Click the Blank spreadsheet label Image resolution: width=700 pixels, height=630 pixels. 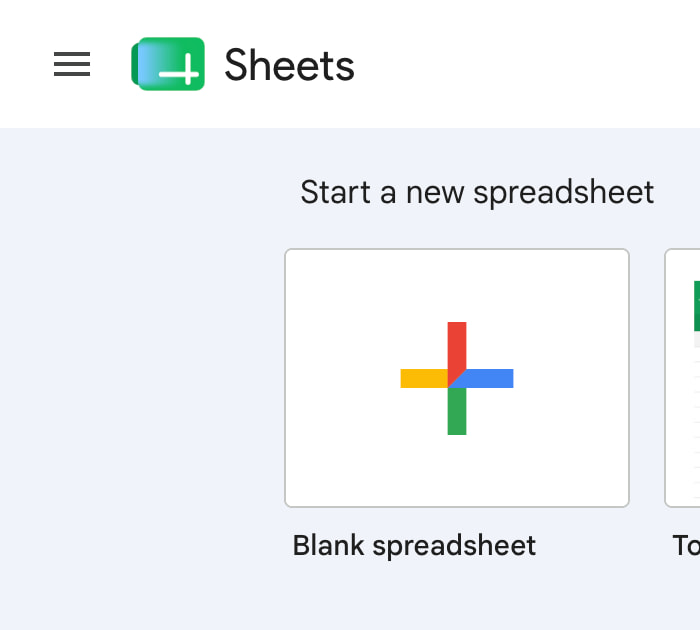click(414, 546)
